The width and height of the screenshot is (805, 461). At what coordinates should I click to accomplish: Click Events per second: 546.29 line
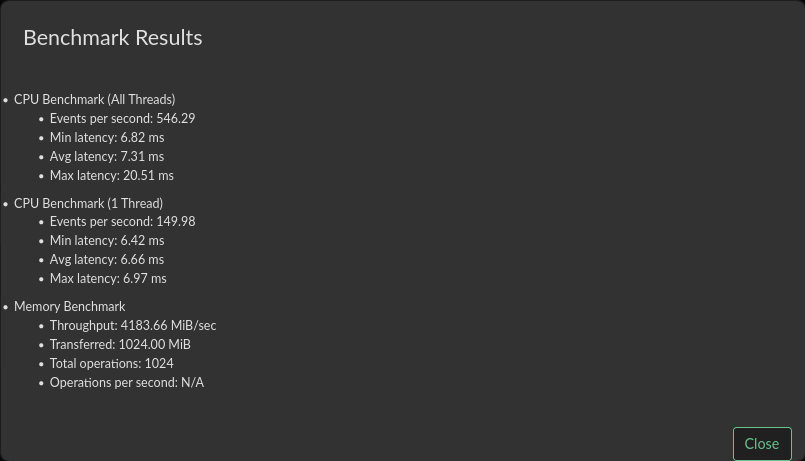(x=122, y=118)
